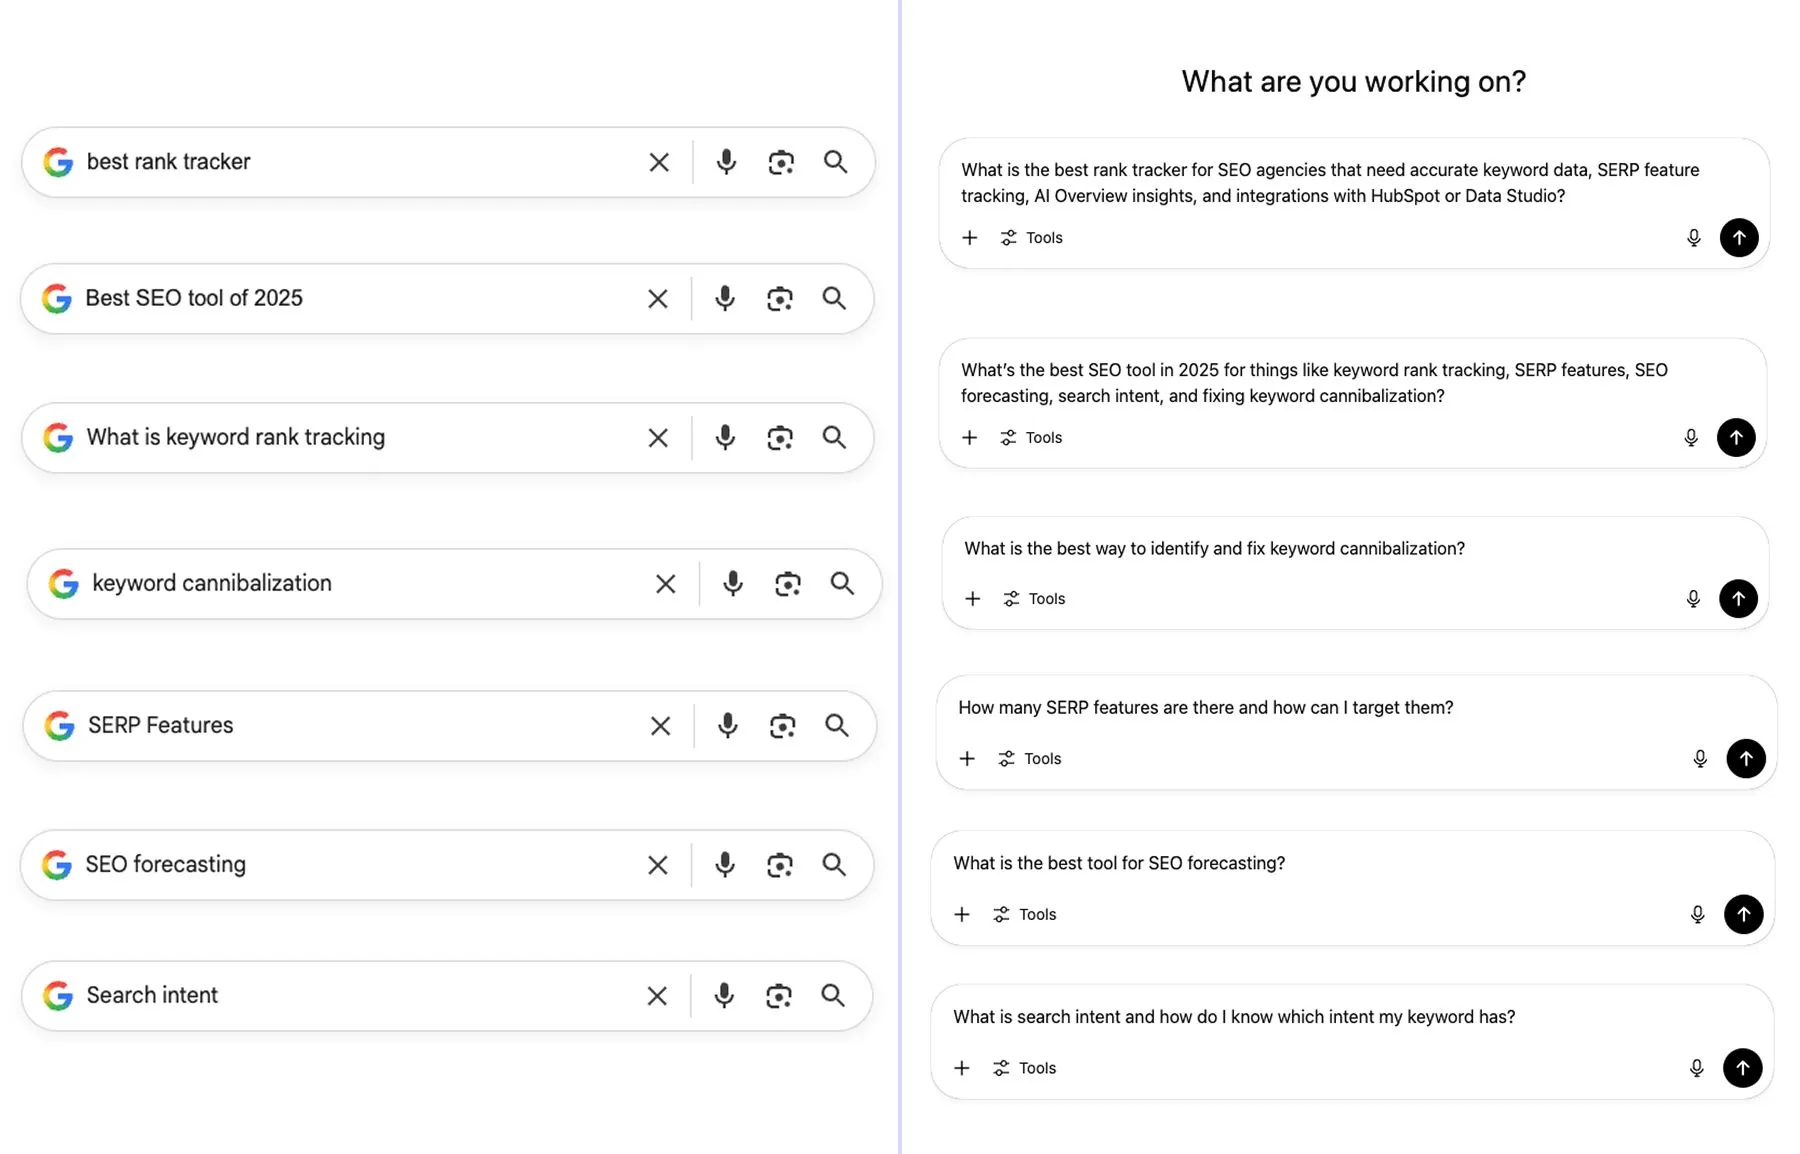Open Tools in the "best SEO tool in 2025" prompt
Viewport: 1800px width, 1154px height.
(x=1032, y=437)
